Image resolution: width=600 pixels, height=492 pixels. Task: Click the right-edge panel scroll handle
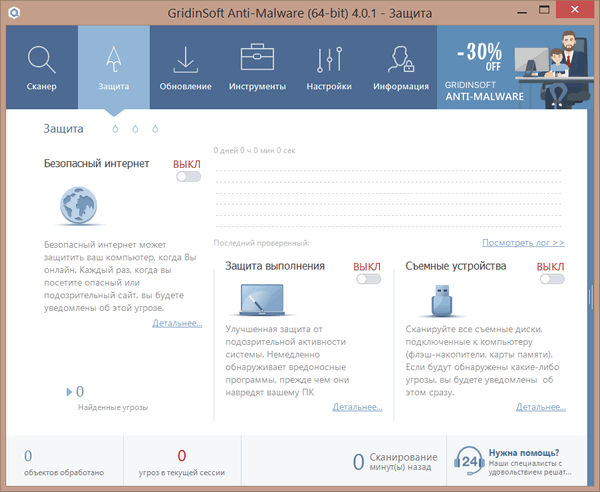pos(590,297)
